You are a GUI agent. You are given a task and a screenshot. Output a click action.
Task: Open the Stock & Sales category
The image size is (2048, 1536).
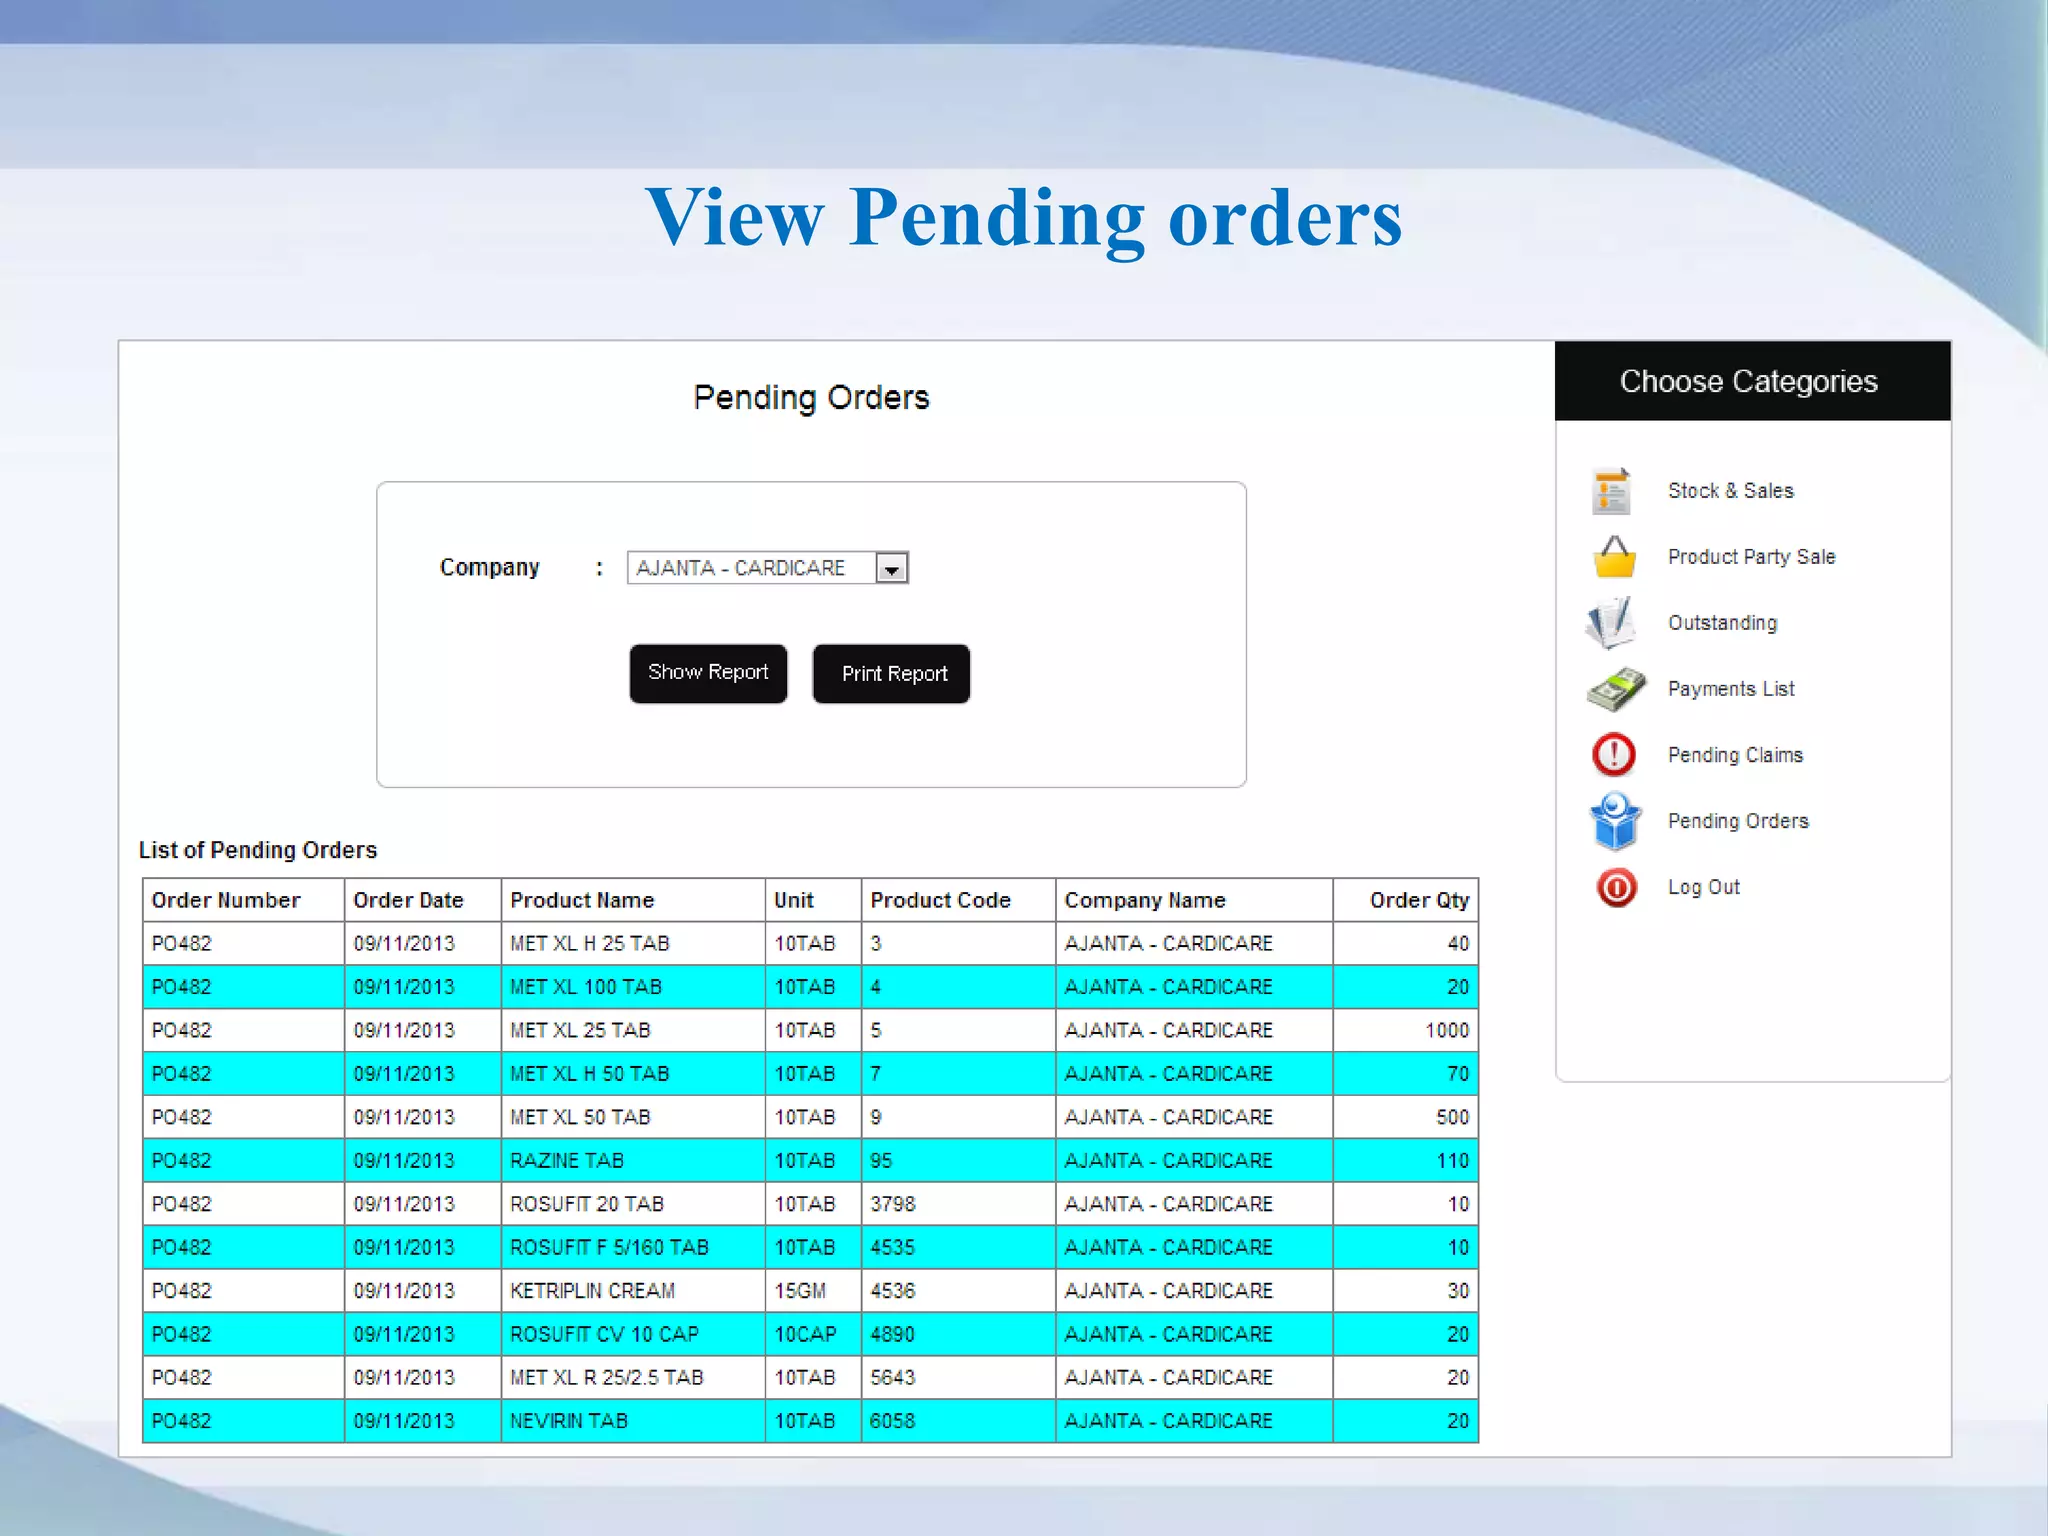click(x=1731, y=491)
